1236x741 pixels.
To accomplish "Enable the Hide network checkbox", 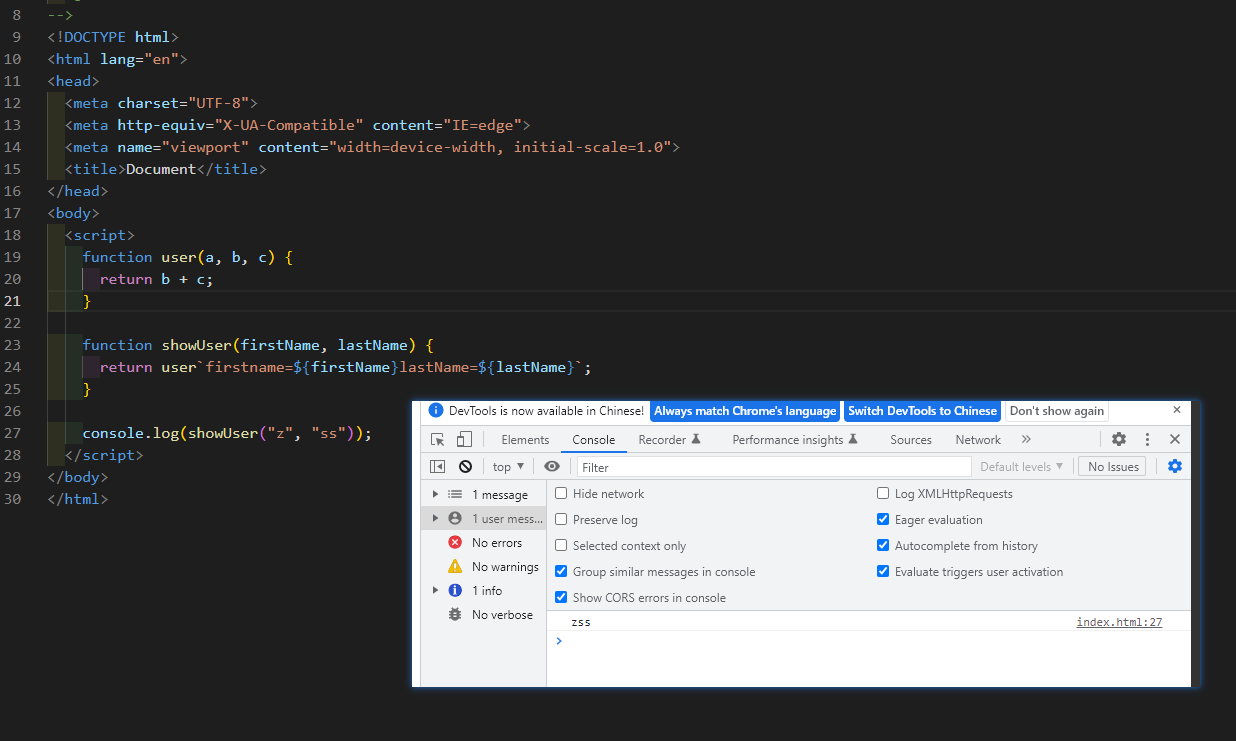I will coord(561,493).
